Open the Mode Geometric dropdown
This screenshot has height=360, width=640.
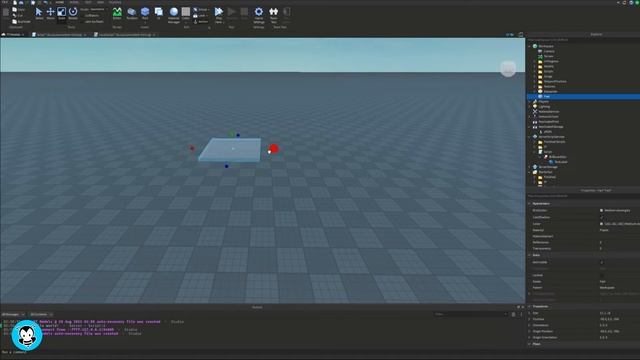tap(93, 9)
